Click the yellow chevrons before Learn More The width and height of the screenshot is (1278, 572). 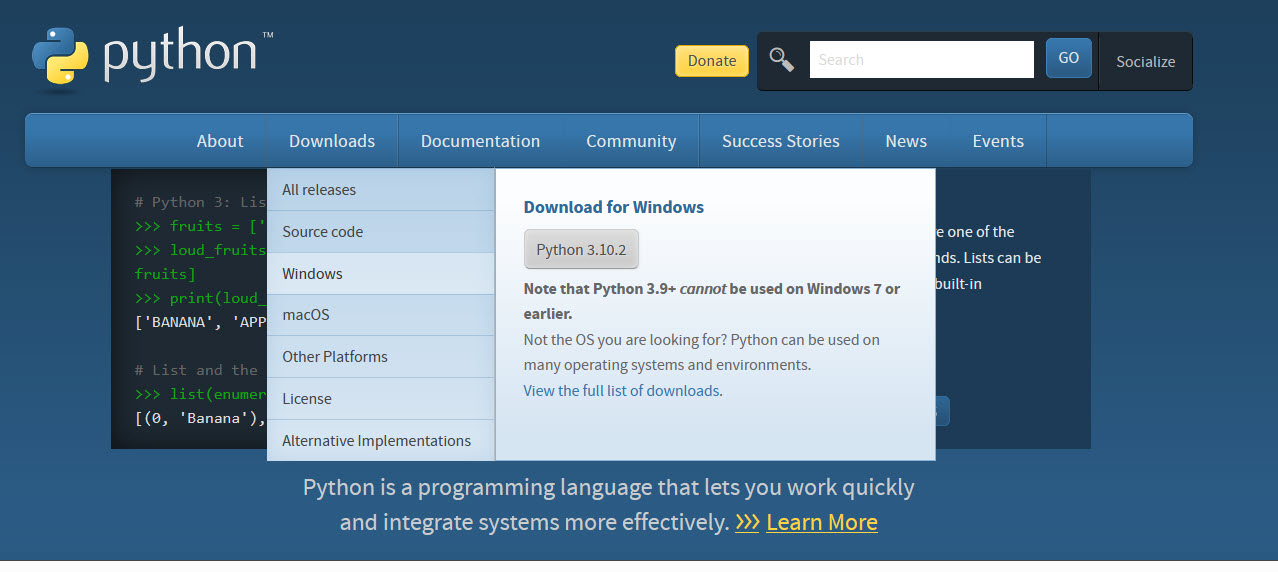tap(747, 522)
